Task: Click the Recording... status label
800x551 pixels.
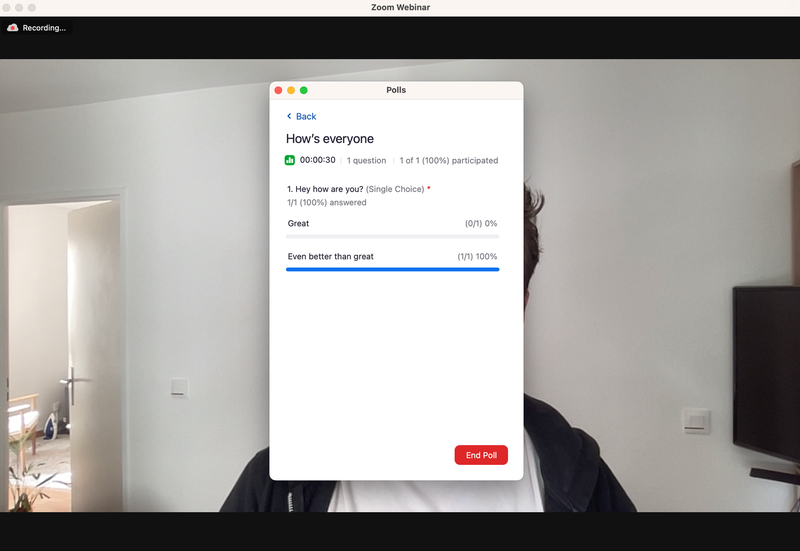Action: [x=44, y=28]
